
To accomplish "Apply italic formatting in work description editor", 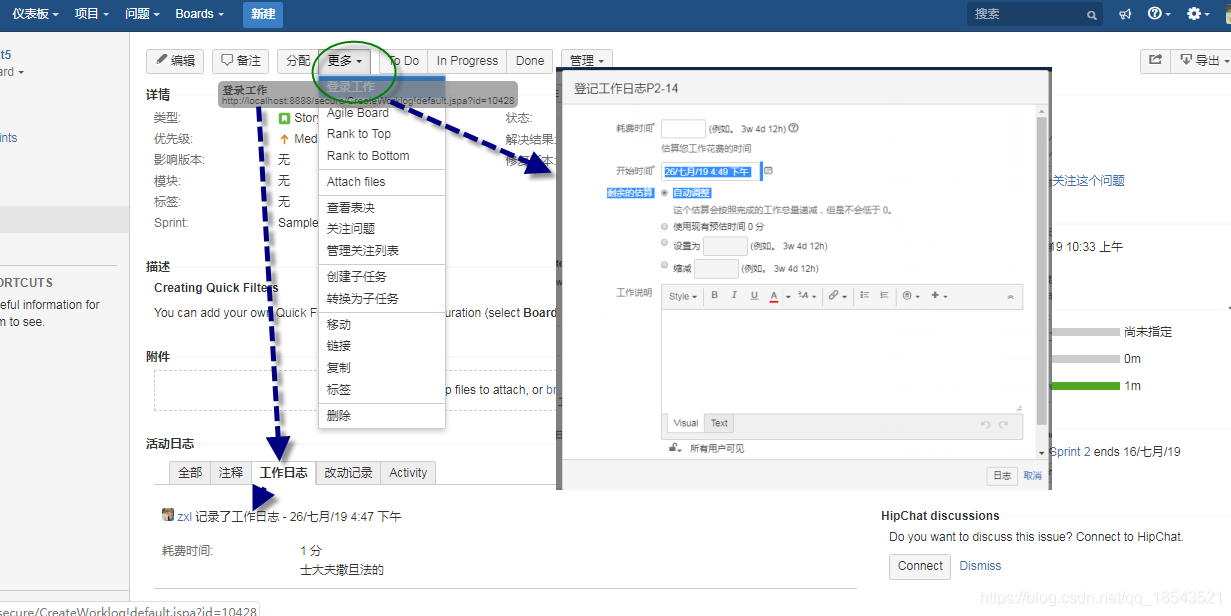I will [x=734, y=296].
